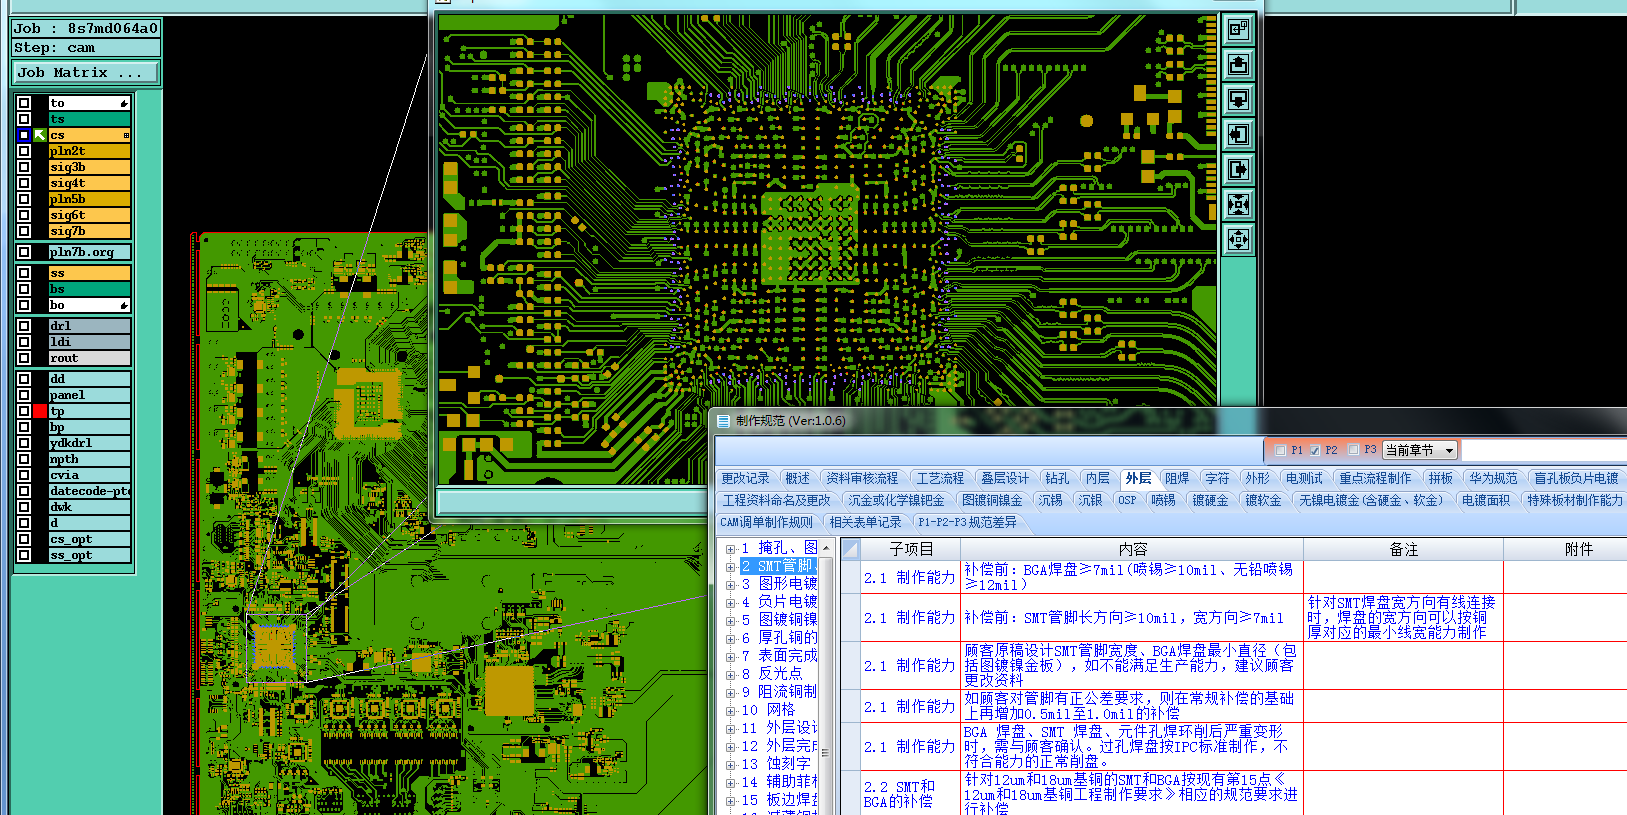Click the pan right arrow icon
Screen dimensions: 1627x815
click(x=1238, y=169)
